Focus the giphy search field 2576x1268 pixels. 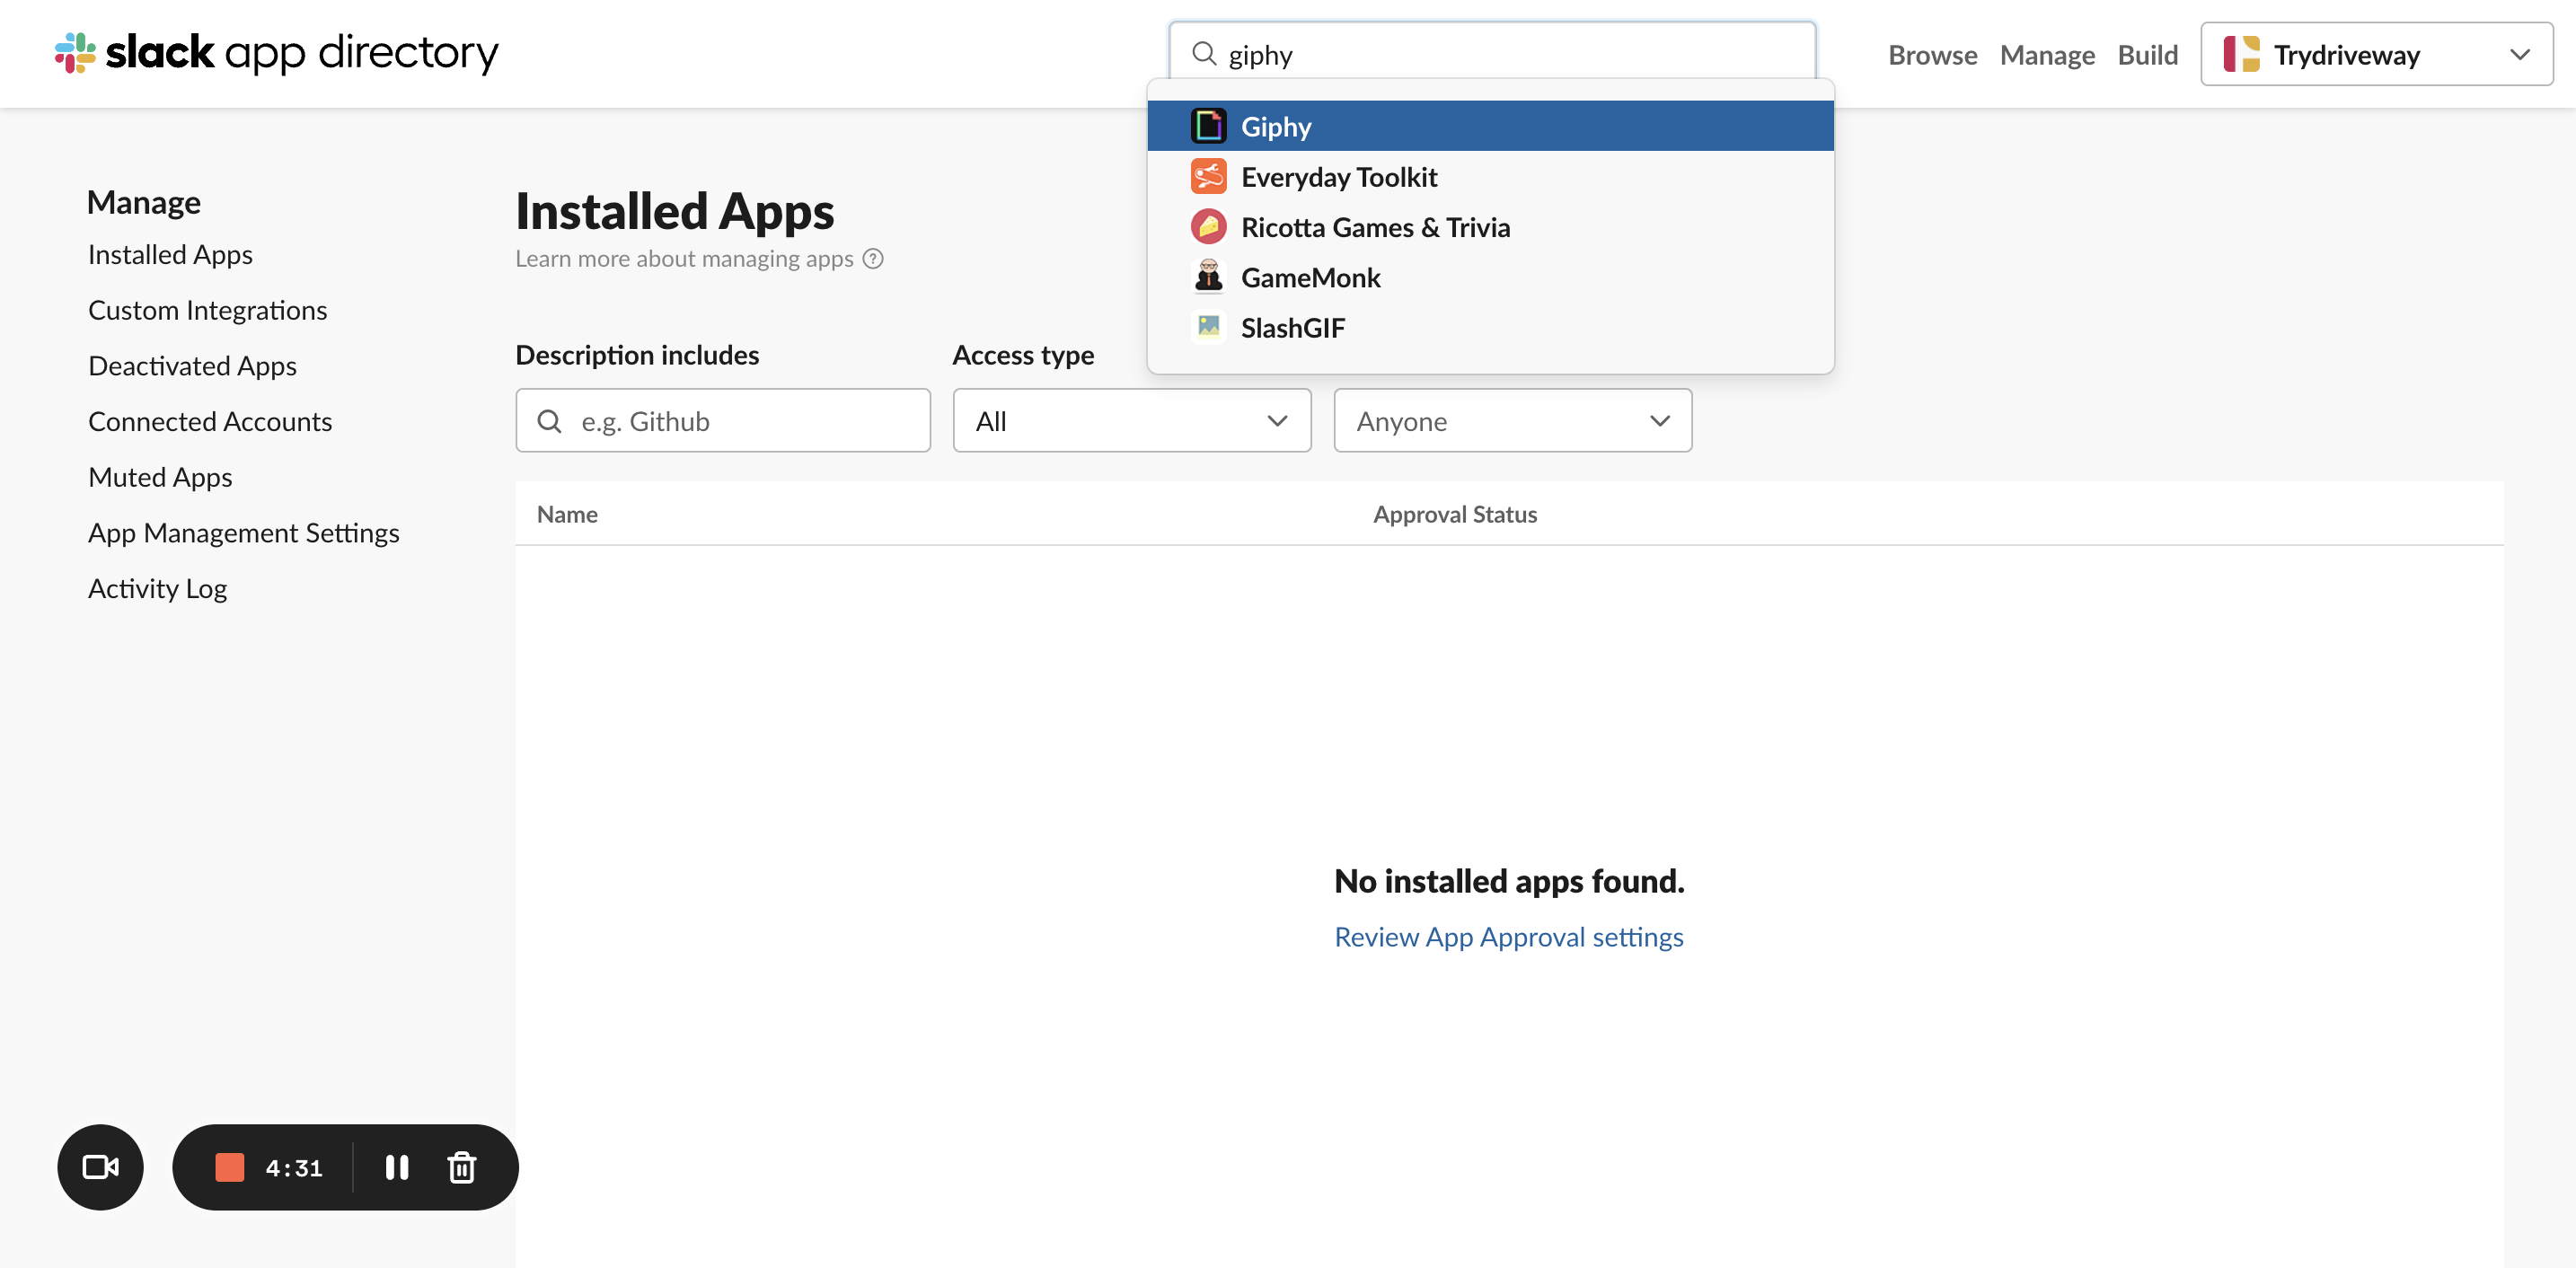pos(1492,54)
